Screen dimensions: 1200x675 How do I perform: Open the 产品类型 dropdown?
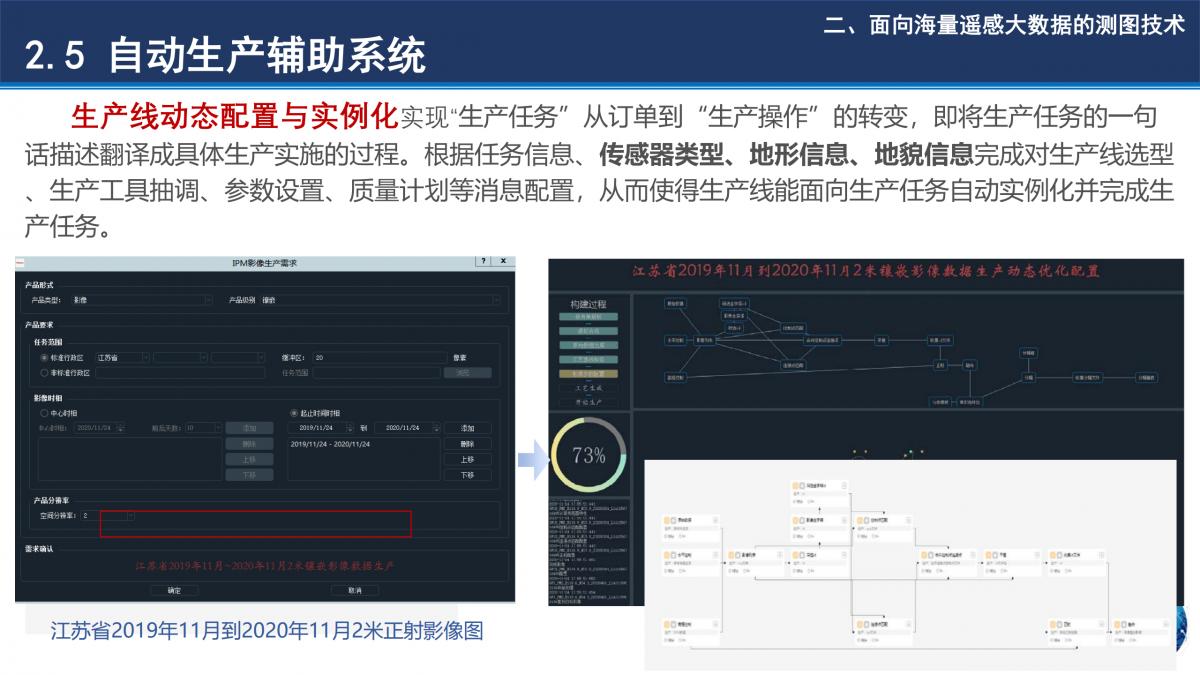click(142, 300)
